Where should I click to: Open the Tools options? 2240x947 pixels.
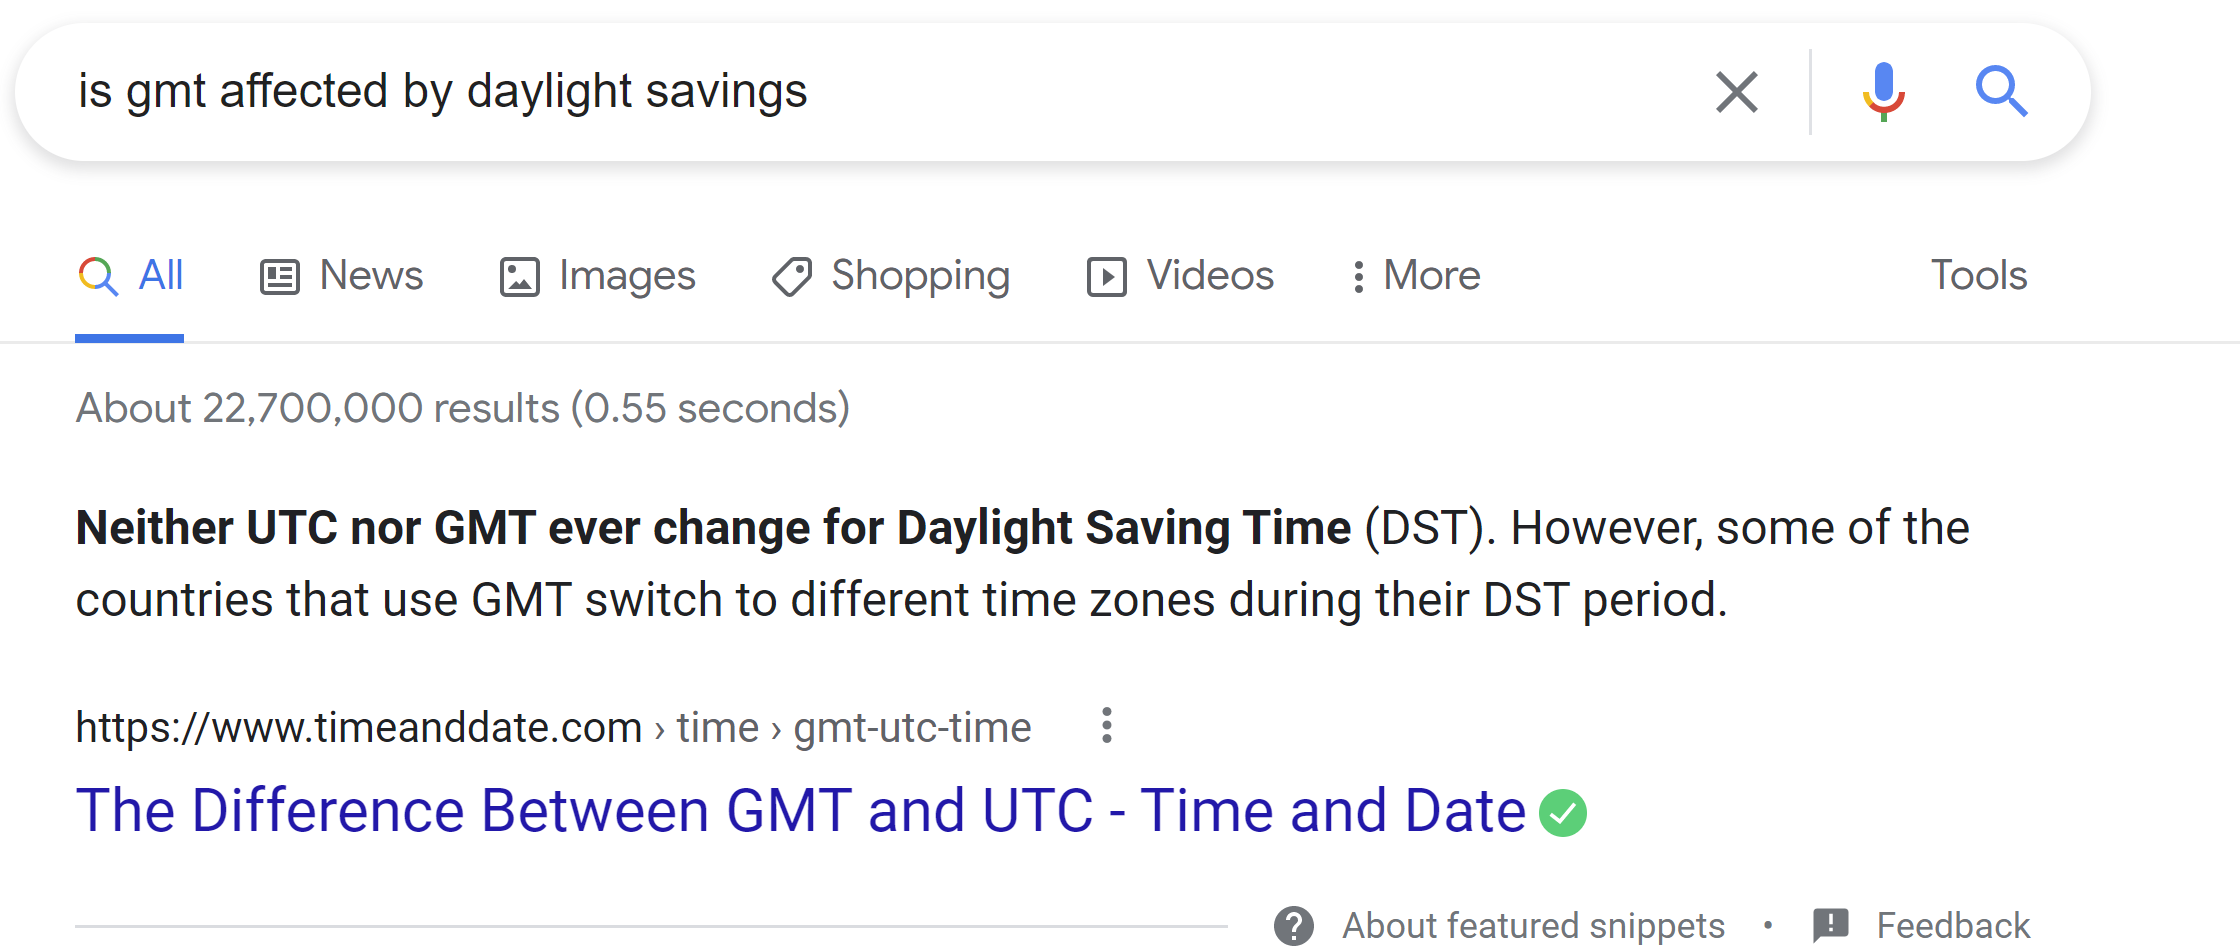point(1979,275)
